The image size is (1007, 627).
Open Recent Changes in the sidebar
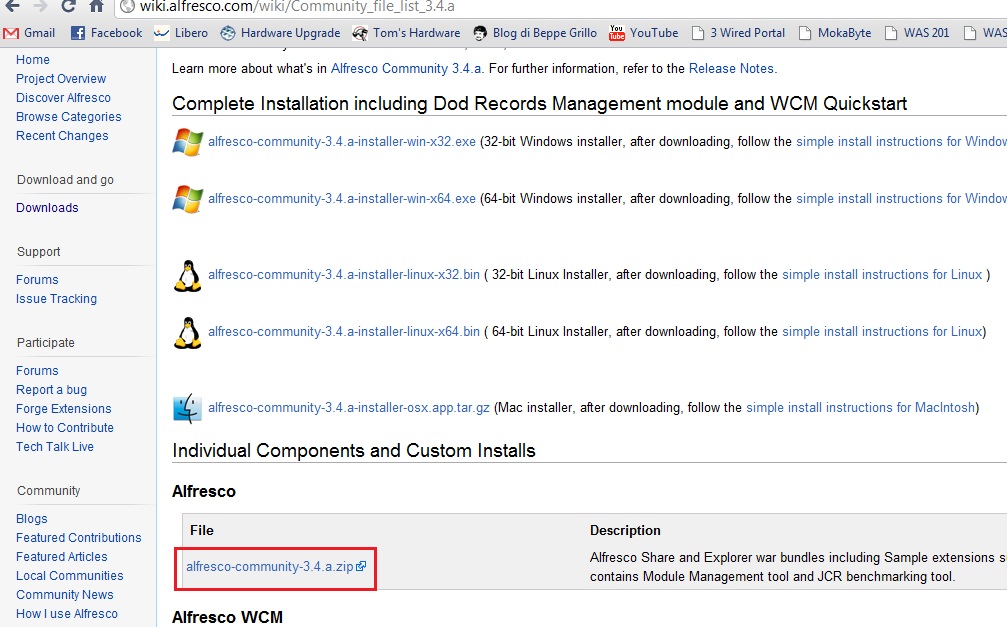click(62, 136)
